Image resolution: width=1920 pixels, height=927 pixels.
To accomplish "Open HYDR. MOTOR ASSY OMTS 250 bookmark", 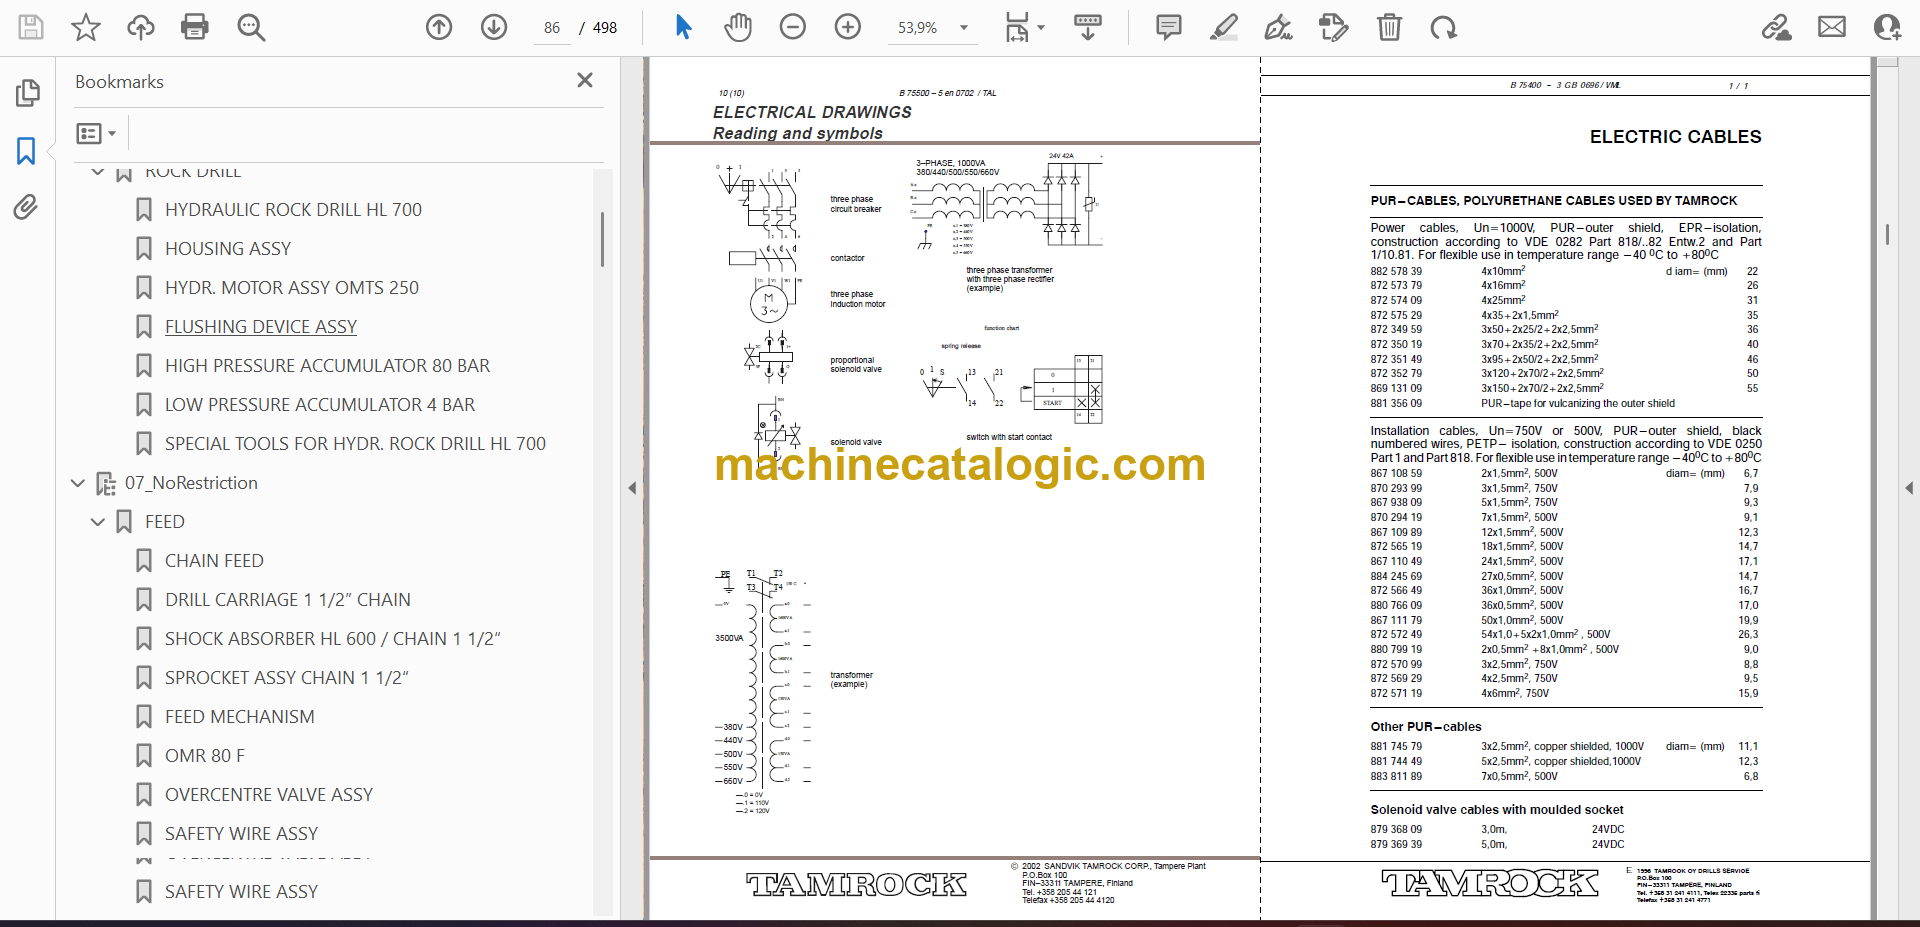I will click(292, 288).
